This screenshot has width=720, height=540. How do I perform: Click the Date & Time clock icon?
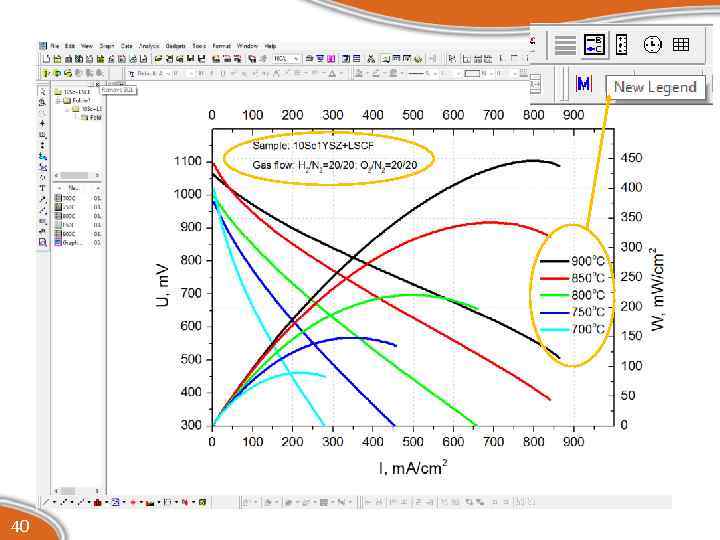652,45
